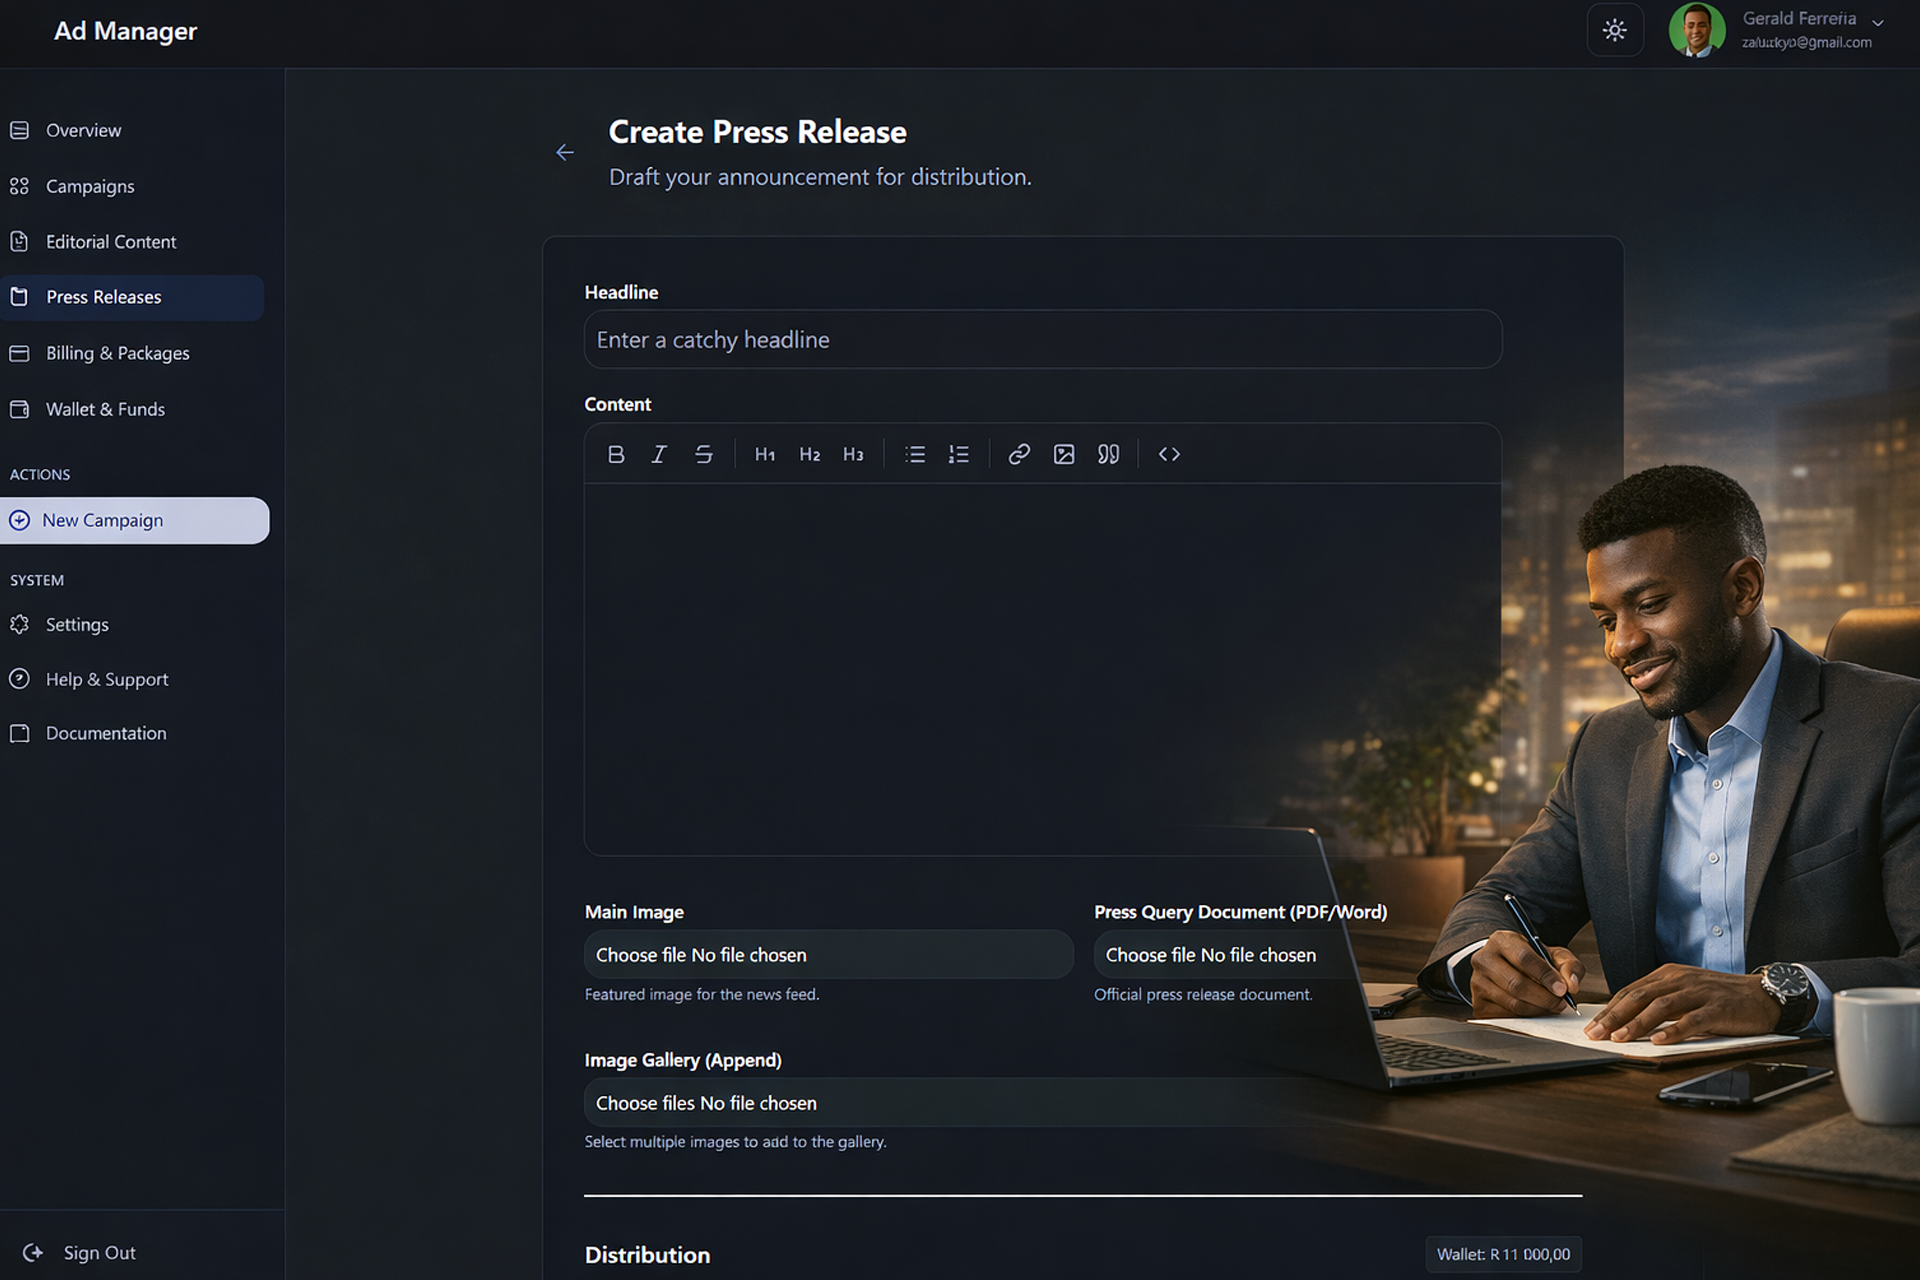Image resolution: width=1920 pixels, height=1280 pixels.
Task: Click the New Campaign button
Action: click(134, 520)
